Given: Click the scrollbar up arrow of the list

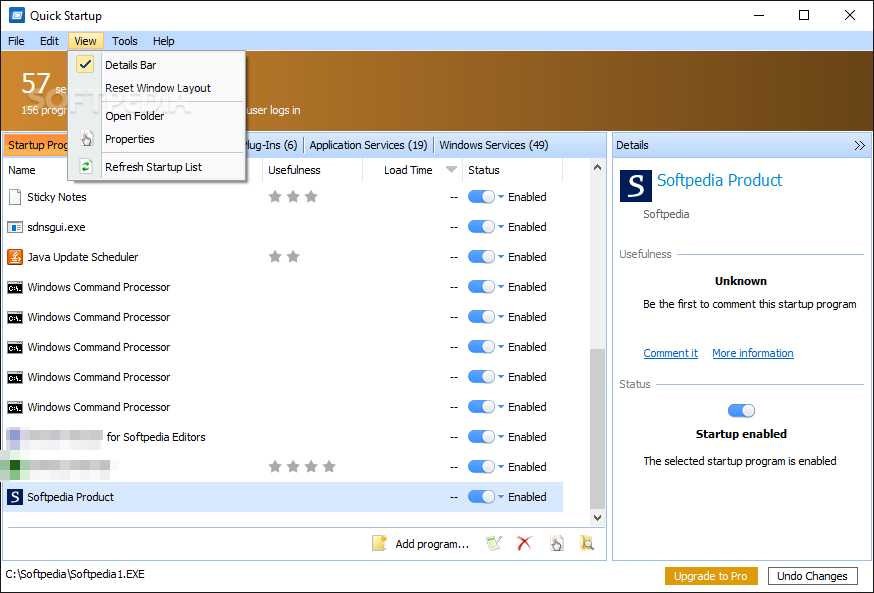Looking at the screenshot, I should click(597, 167).
